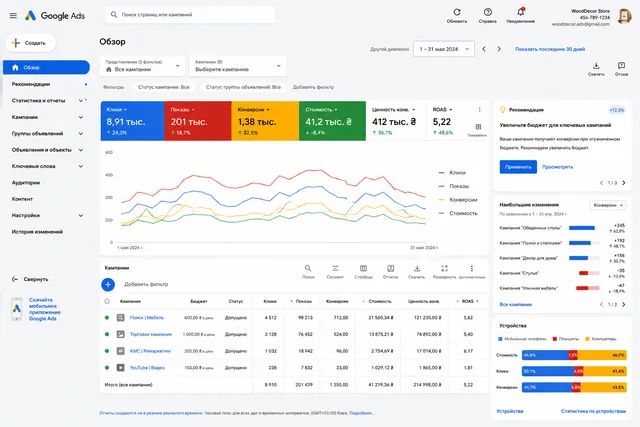The width and height of the screenshot is (640, 427).
Task: Click the Сегмент icon in campaigns table
Action: [335, 268]
